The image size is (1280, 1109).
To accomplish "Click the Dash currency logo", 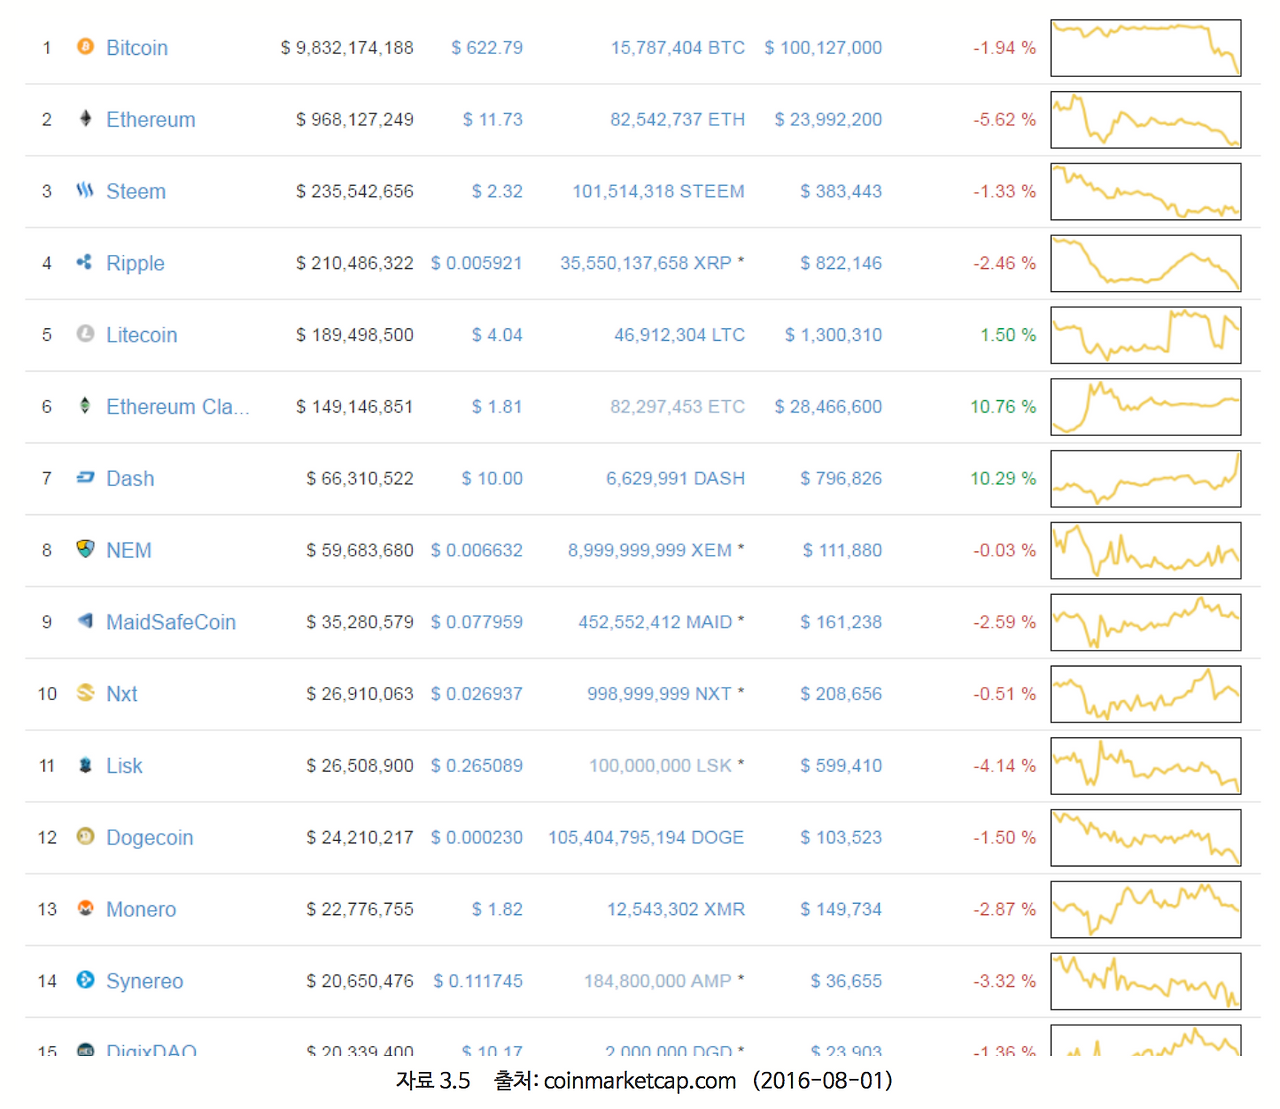I will 85,478.
